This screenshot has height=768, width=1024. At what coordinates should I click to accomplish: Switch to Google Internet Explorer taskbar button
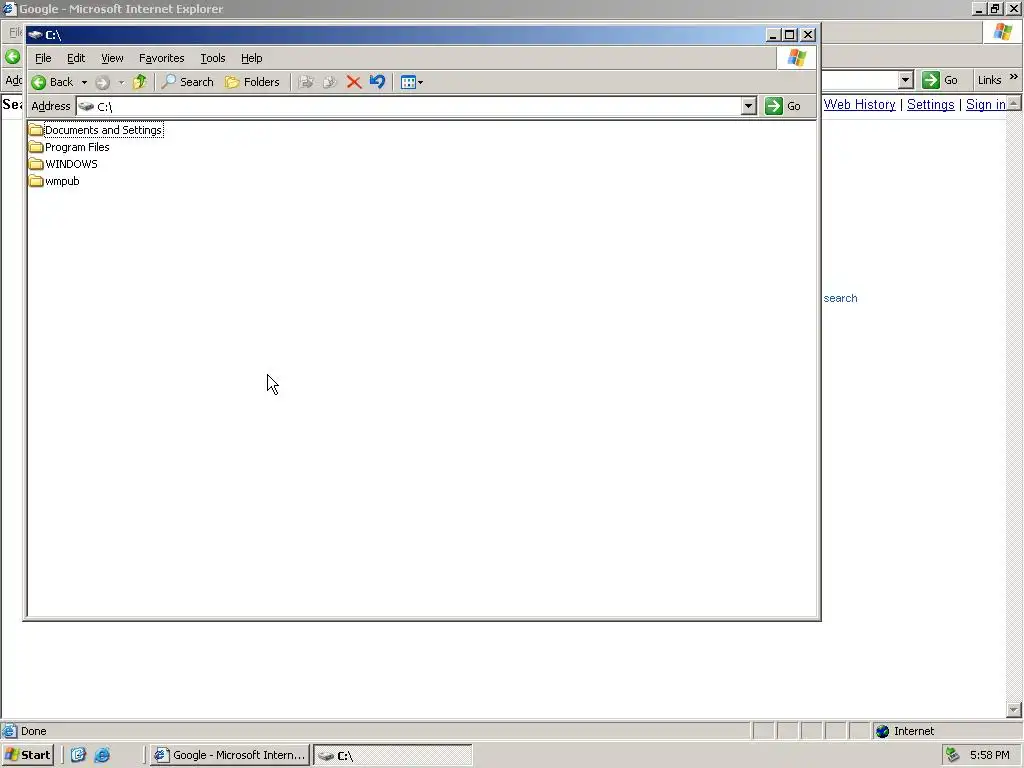pos(230,755)
